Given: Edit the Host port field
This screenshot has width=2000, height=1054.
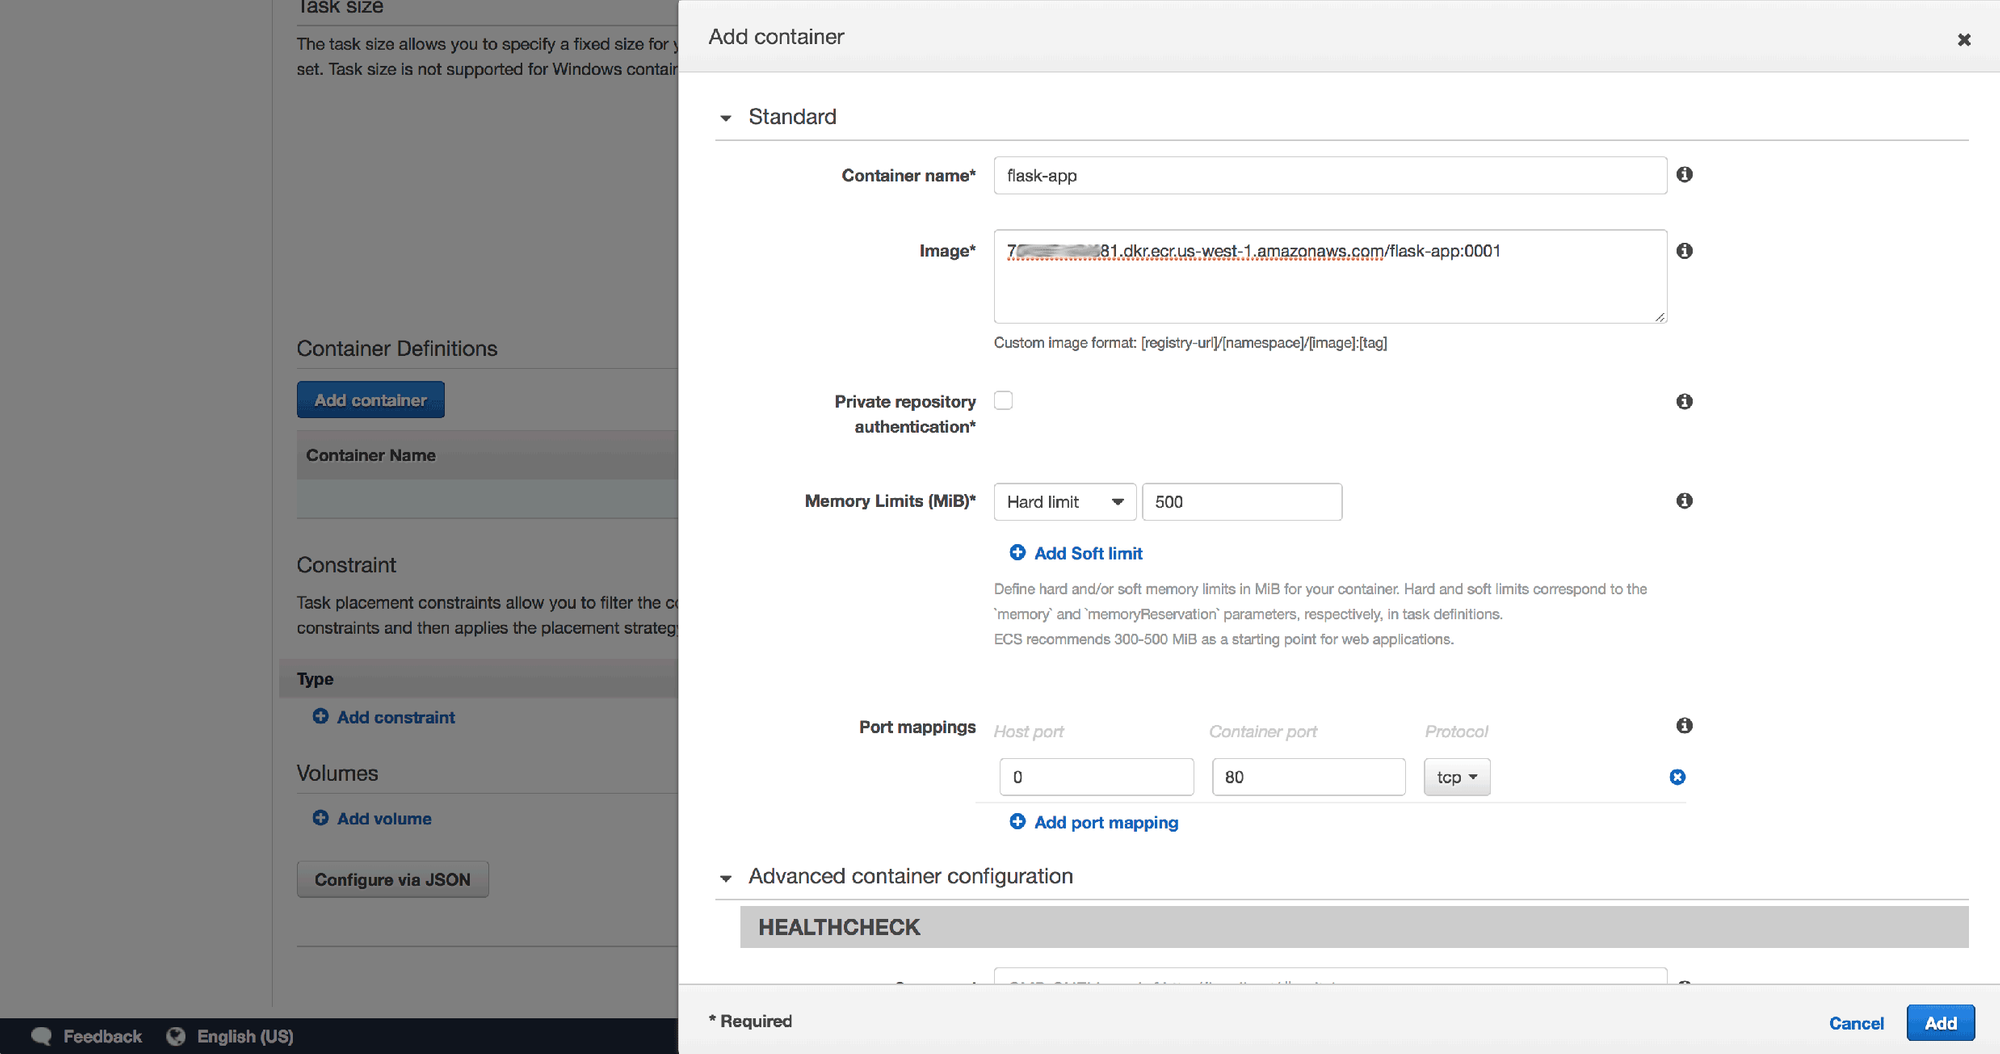Looking at the screenshot, I should 1097,777.
